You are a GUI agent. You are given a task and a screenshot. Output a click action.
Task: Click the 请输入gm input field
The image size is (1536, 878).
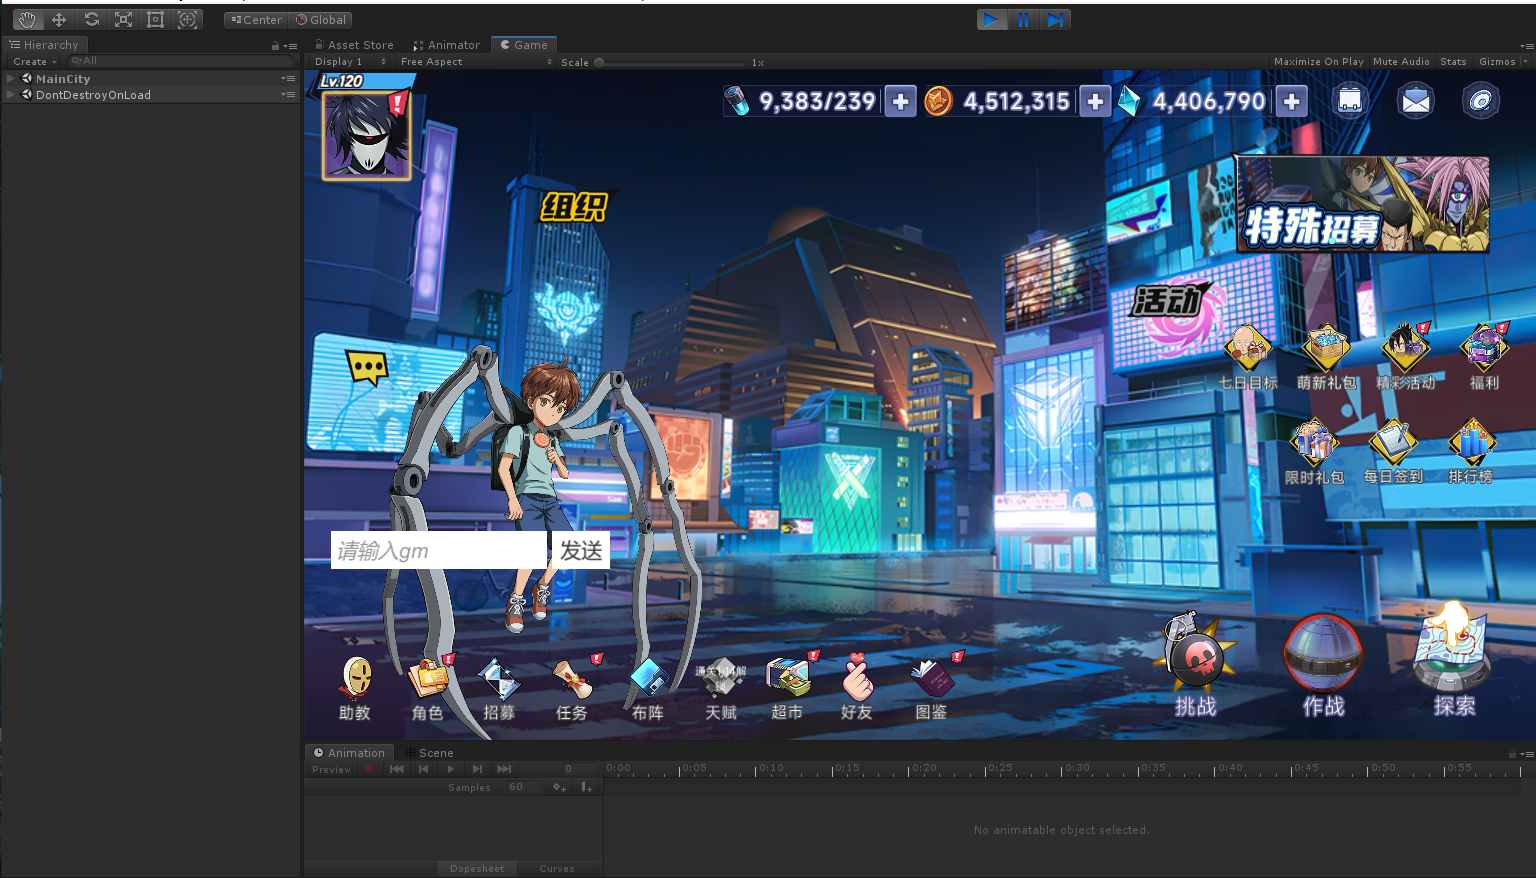pyautogui.click(x=438, y=550)
